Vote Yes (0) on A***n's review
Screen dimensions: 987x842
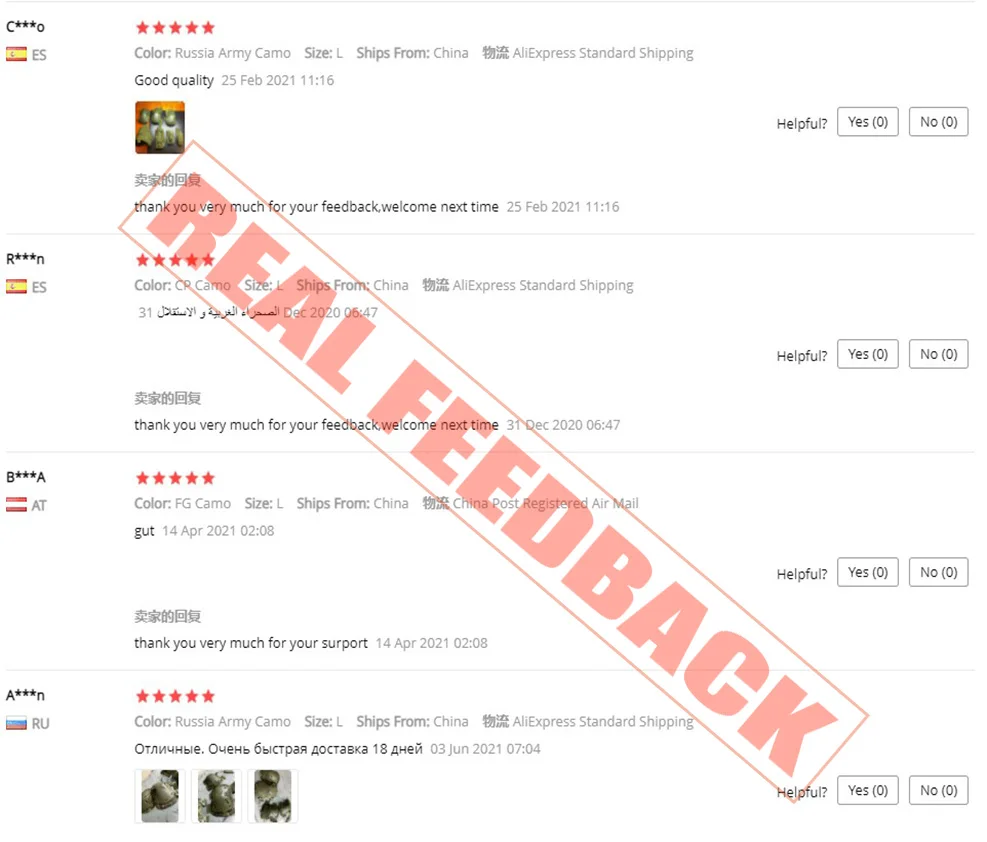(867, 790)
